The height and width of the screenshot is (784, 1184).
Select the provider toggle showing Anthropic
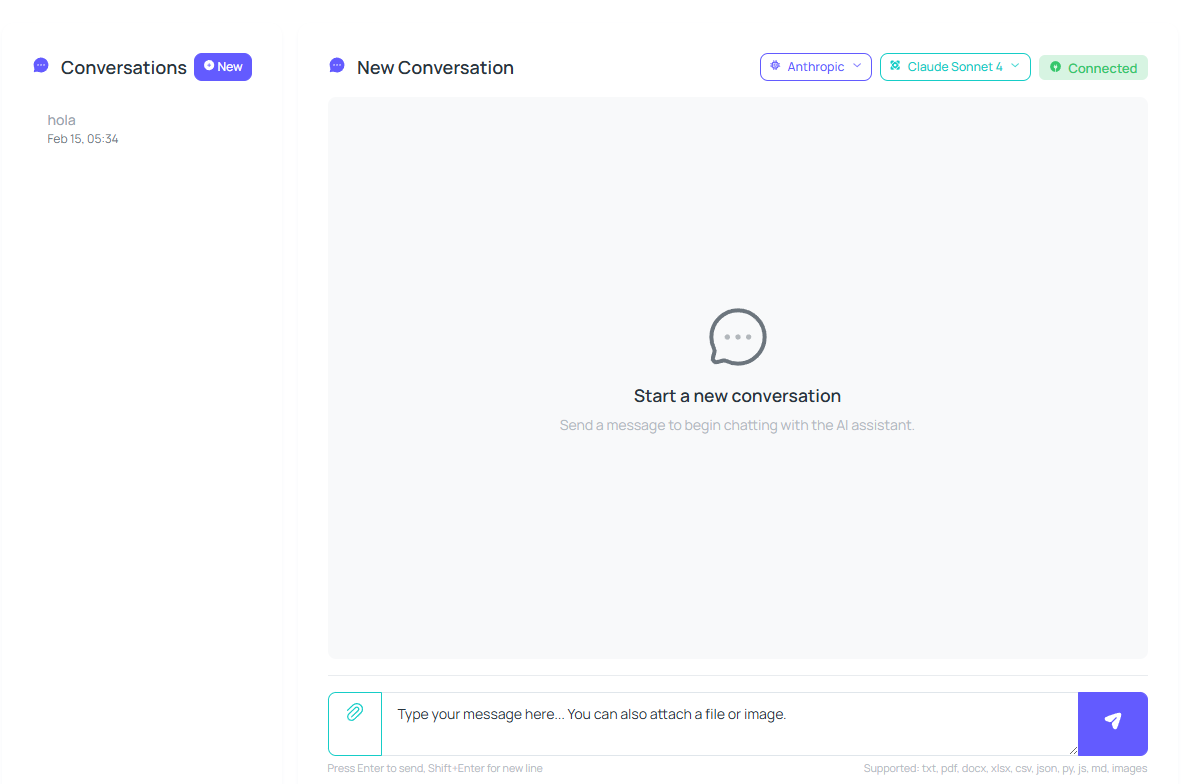[815, 67]
